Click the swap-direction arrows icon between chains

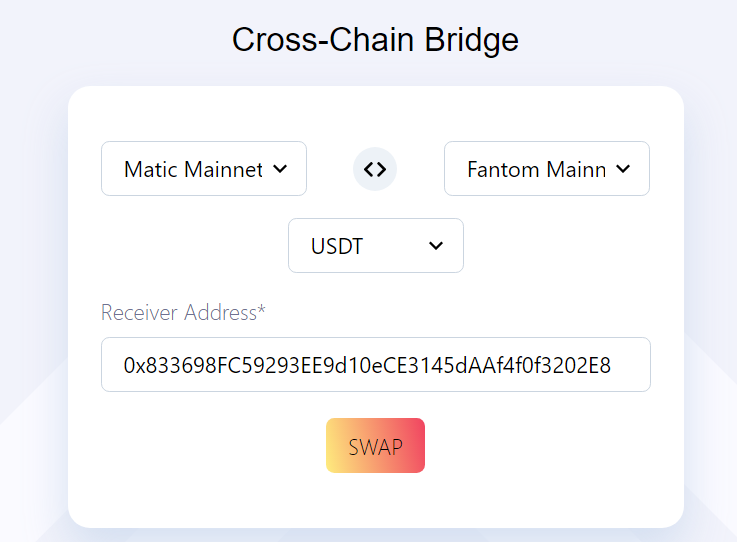click(x=375, y=169)
